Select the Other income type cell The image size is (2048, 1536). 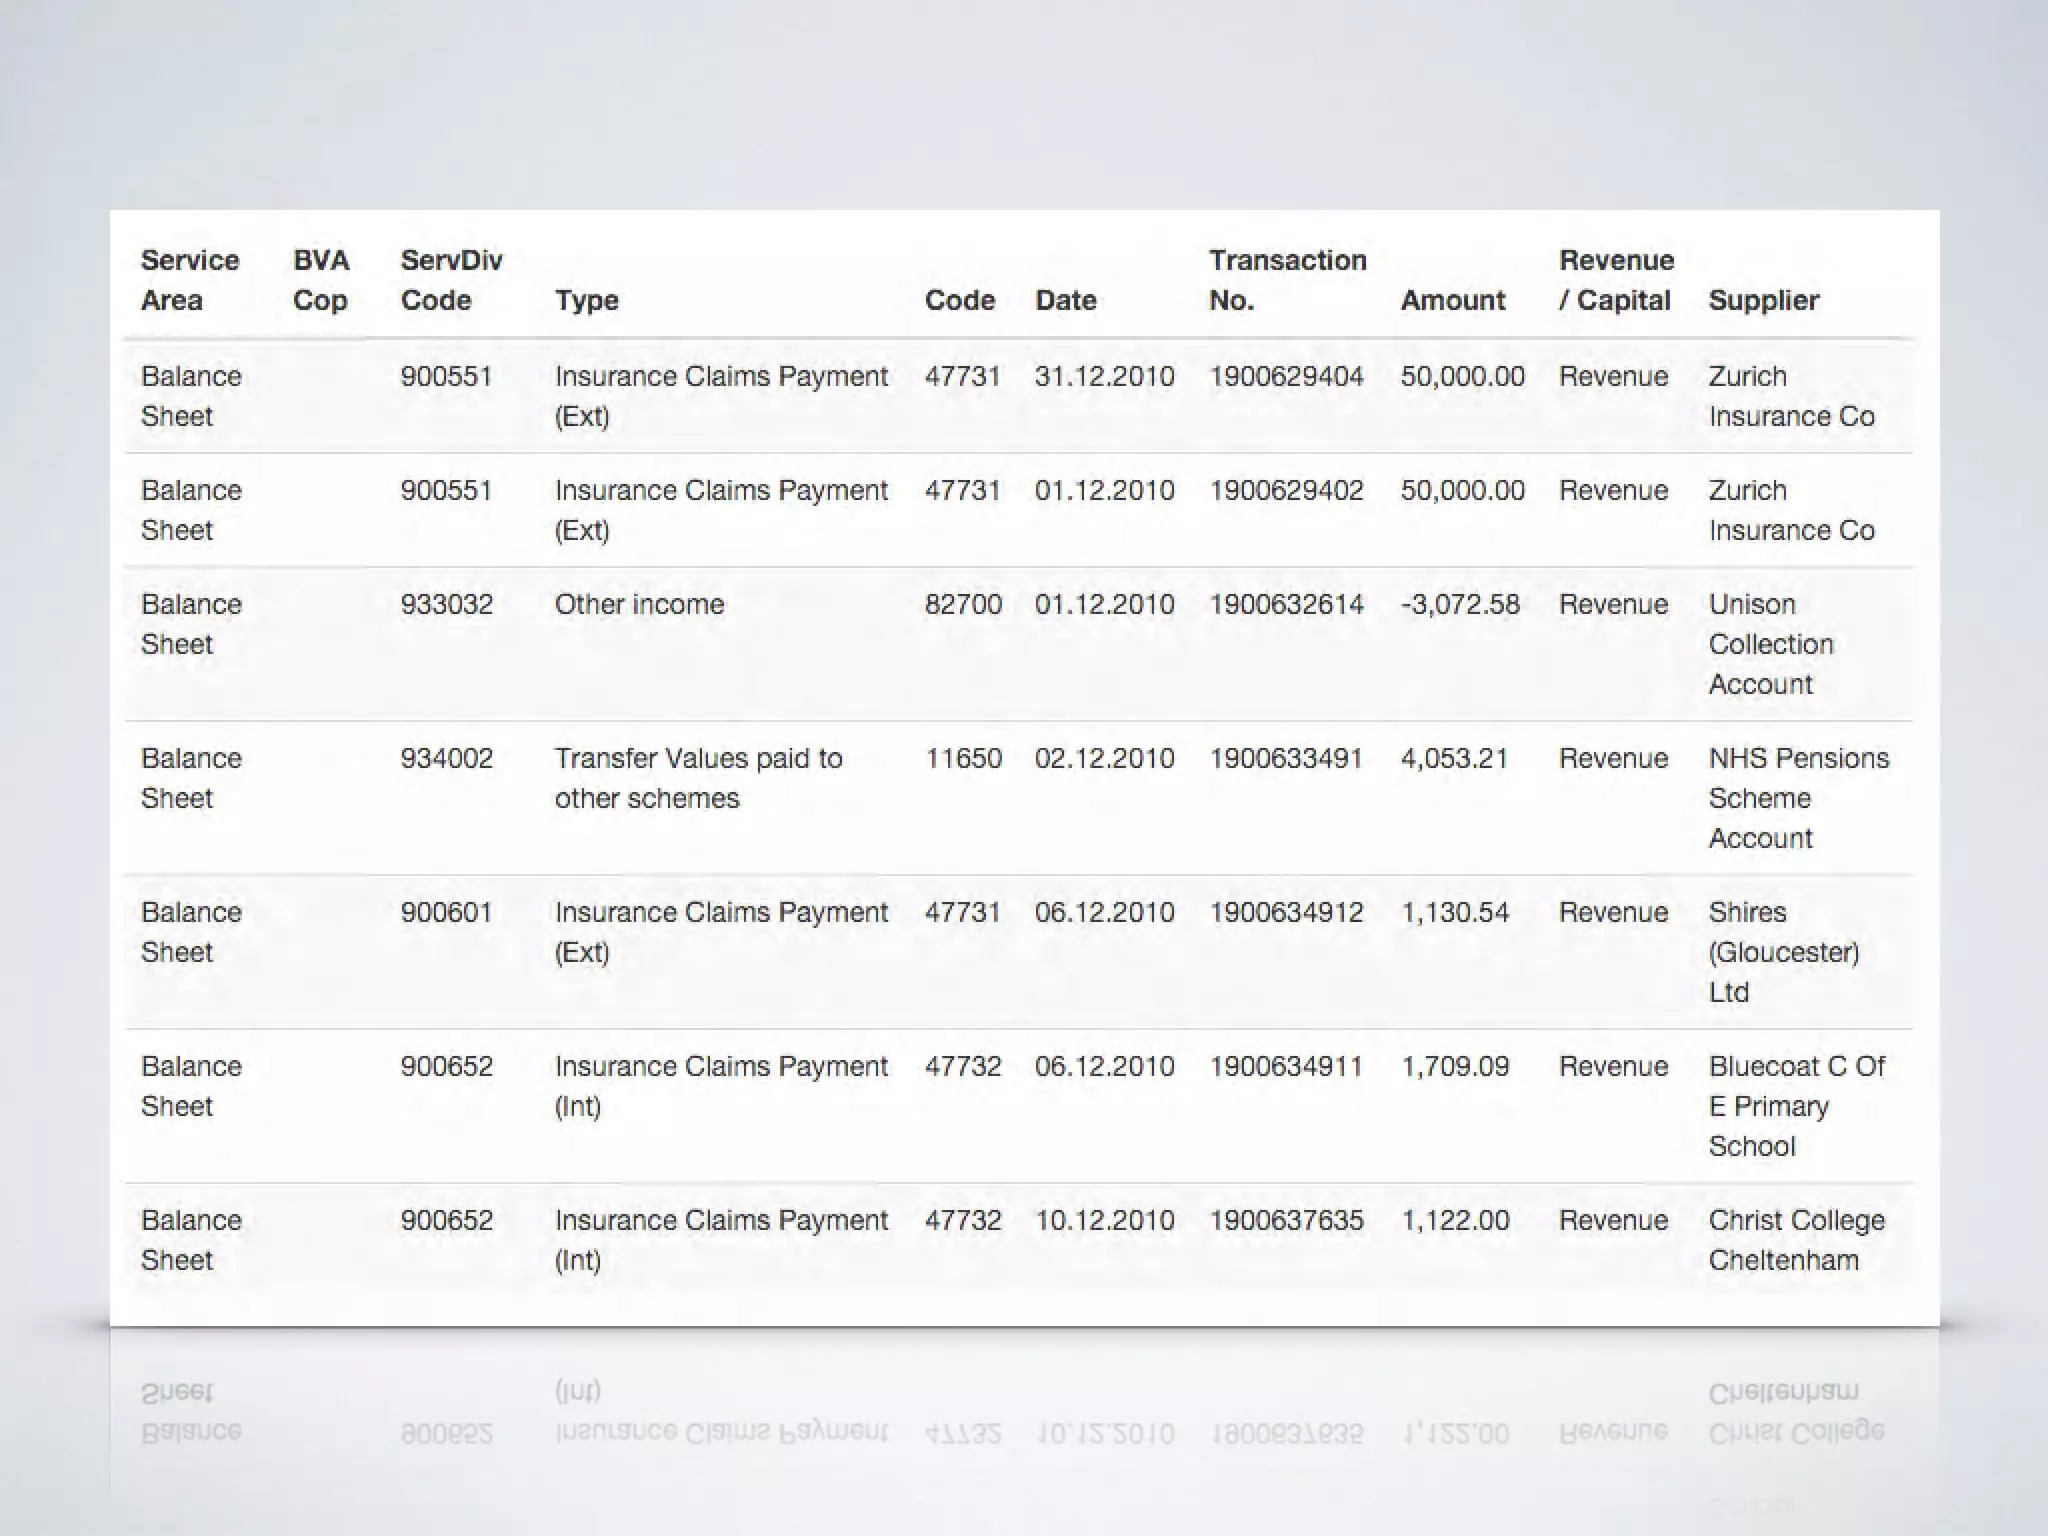[x=639, y=604]
